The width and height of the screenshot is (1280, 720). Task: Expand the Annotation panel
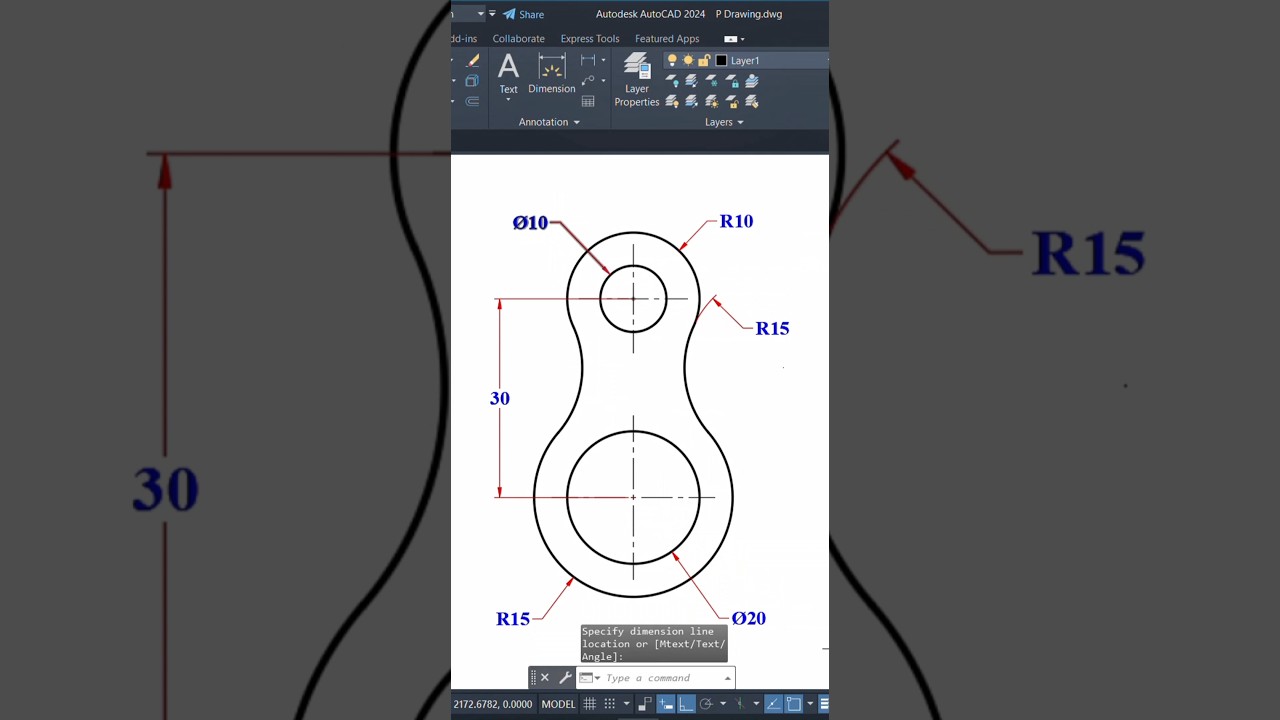pos(549,122)
